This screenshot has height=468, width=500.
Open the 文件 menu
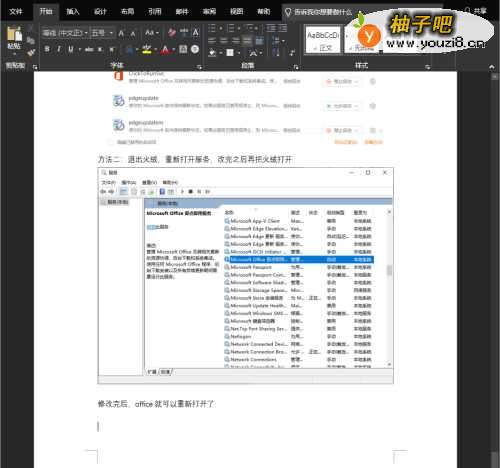coord(16,12)
